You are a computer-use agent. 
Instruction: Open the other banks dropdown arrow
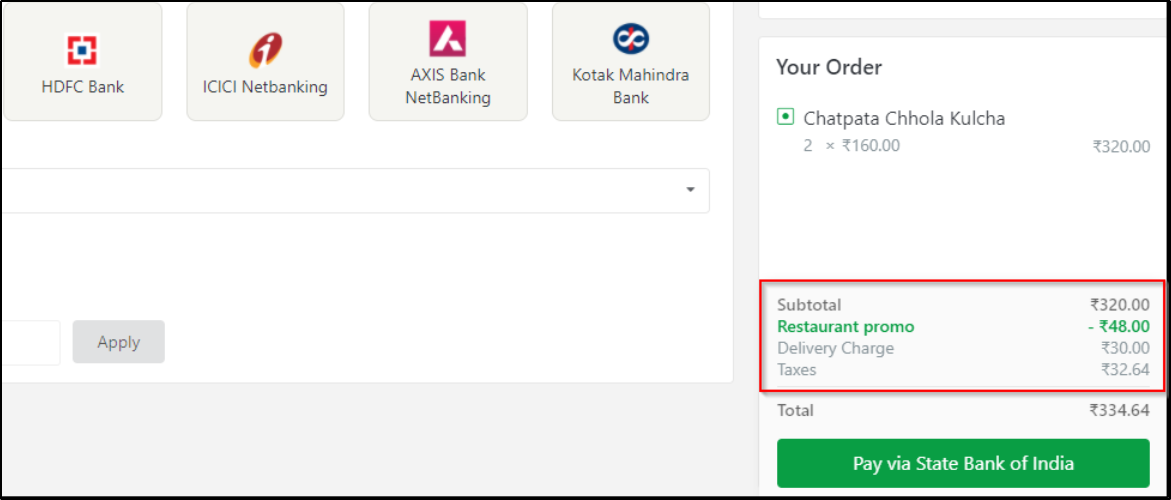click(691, 190)
